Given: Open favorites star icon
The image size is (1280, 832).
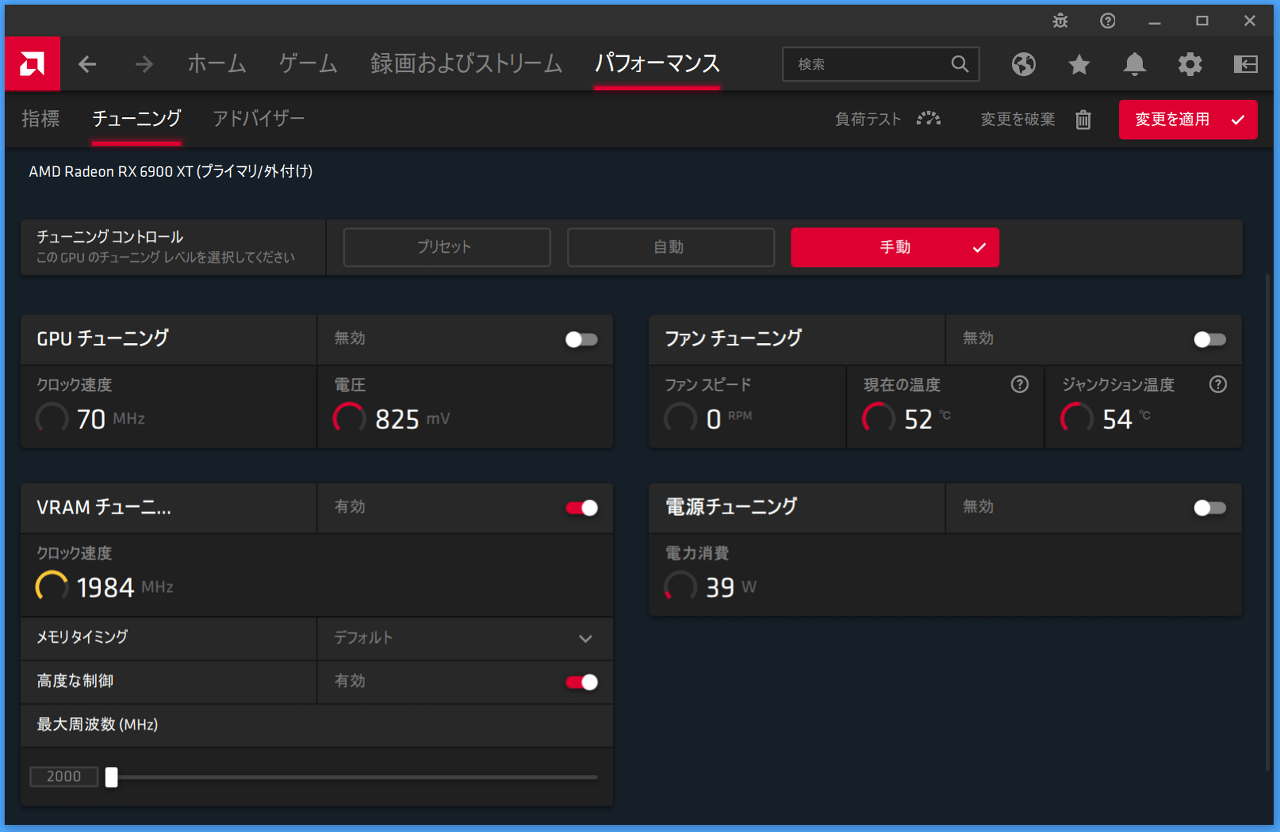Looking at the screenshot, I should click(1079, 64).
